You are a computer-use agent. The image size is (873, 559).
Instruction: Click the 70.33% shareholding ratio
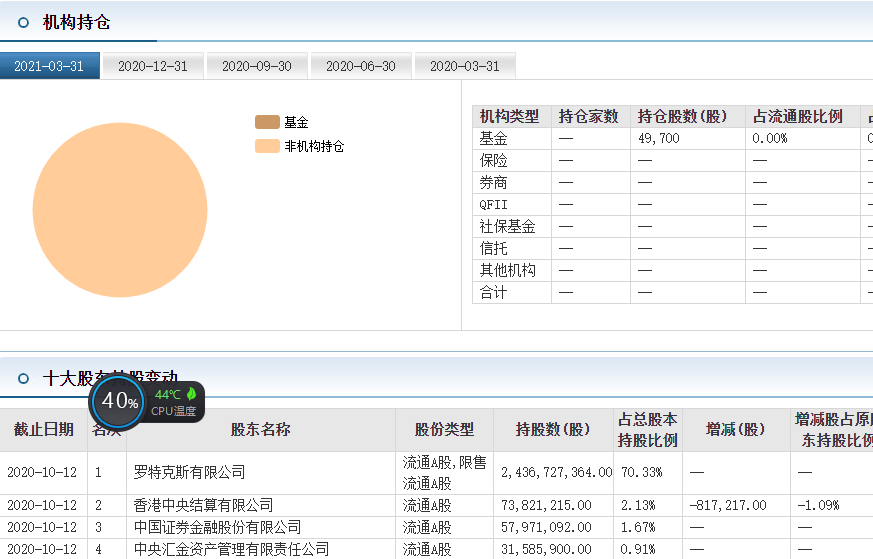[641, 472]
